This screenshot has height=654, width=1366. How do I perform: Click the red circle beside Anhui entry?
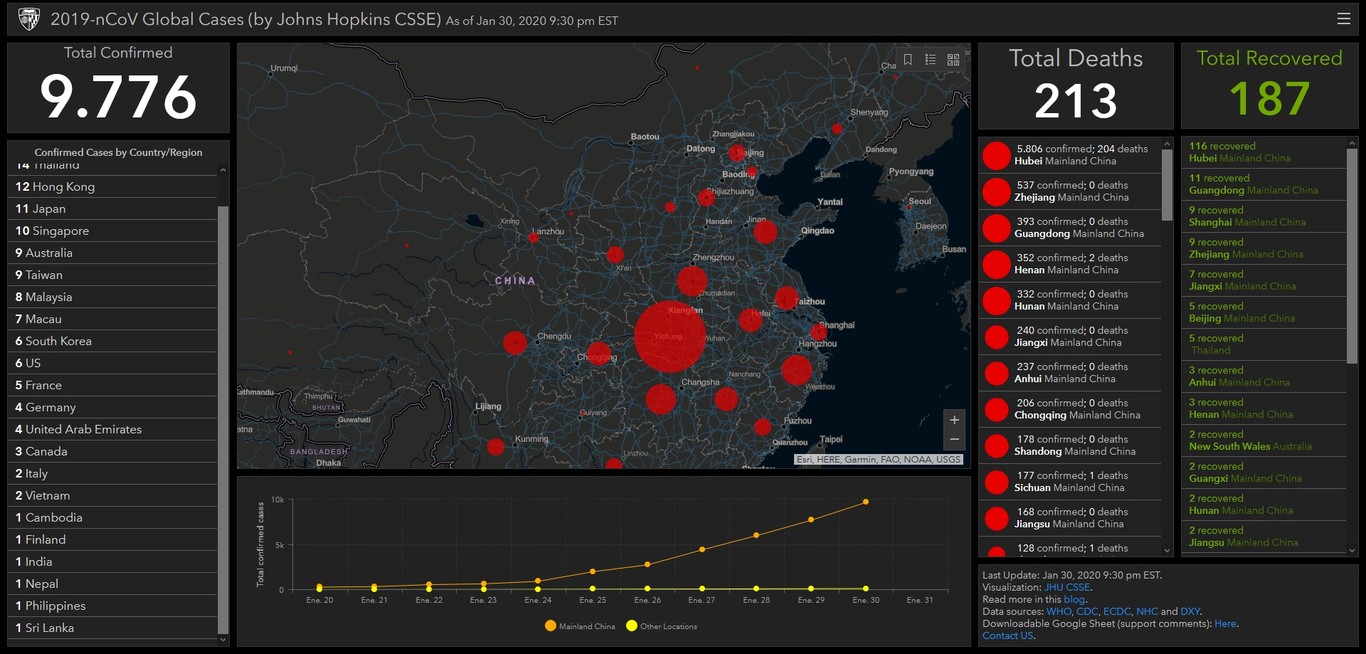pyautogui.click(x=996, y=373)
